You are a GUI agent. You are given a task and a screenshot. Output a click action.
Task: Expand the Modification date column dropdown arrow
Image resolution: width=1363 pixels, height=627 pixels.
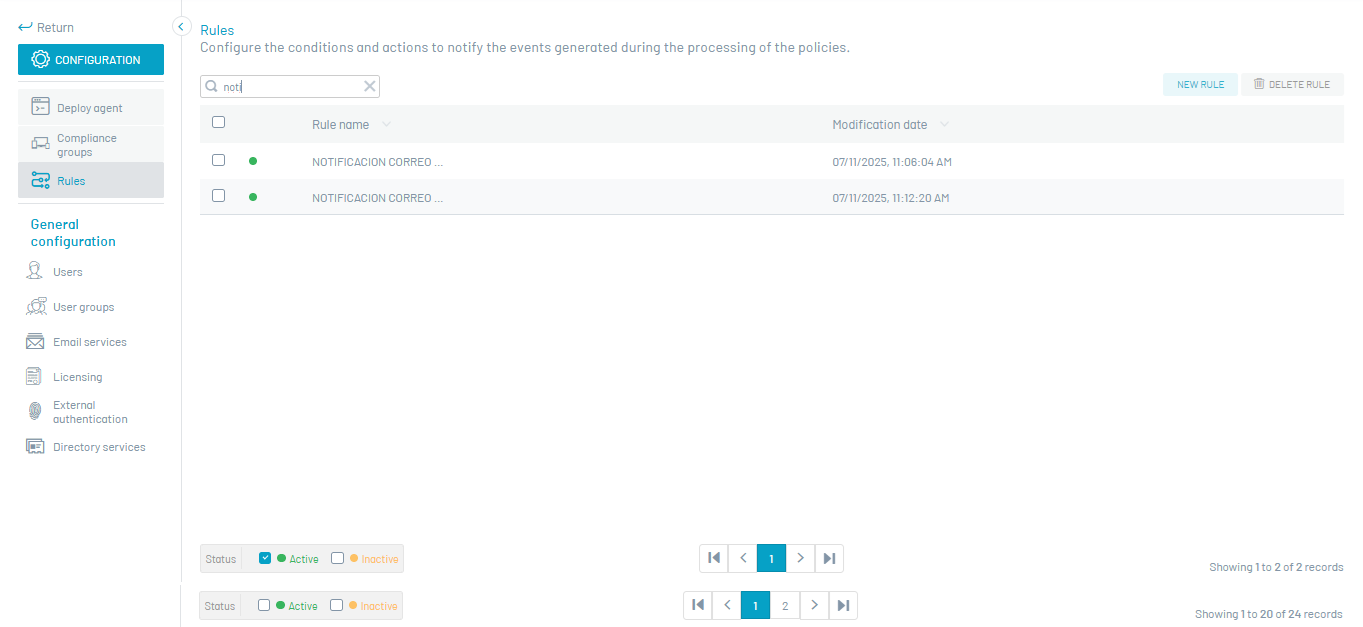[944, 125]
